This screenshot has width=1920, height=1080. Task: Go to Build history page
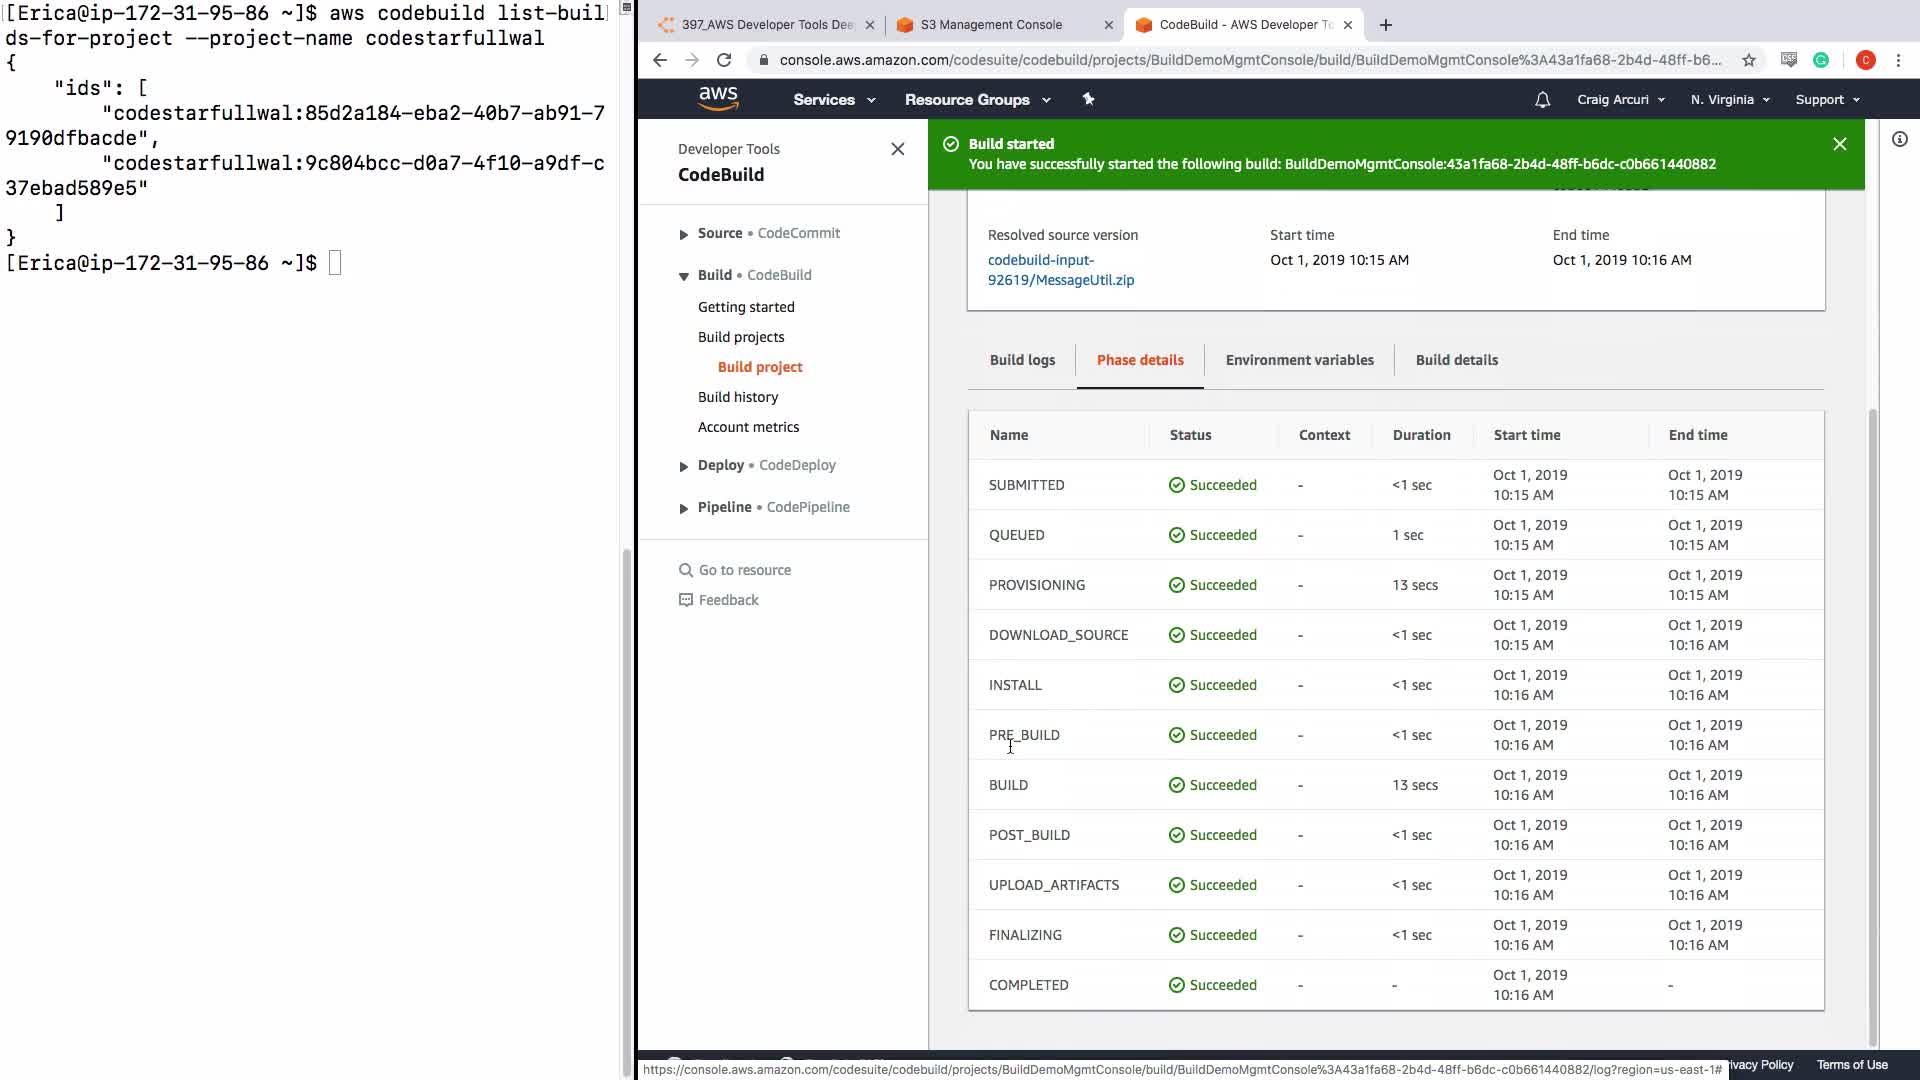pyautogui.click(x=737, y=397)
